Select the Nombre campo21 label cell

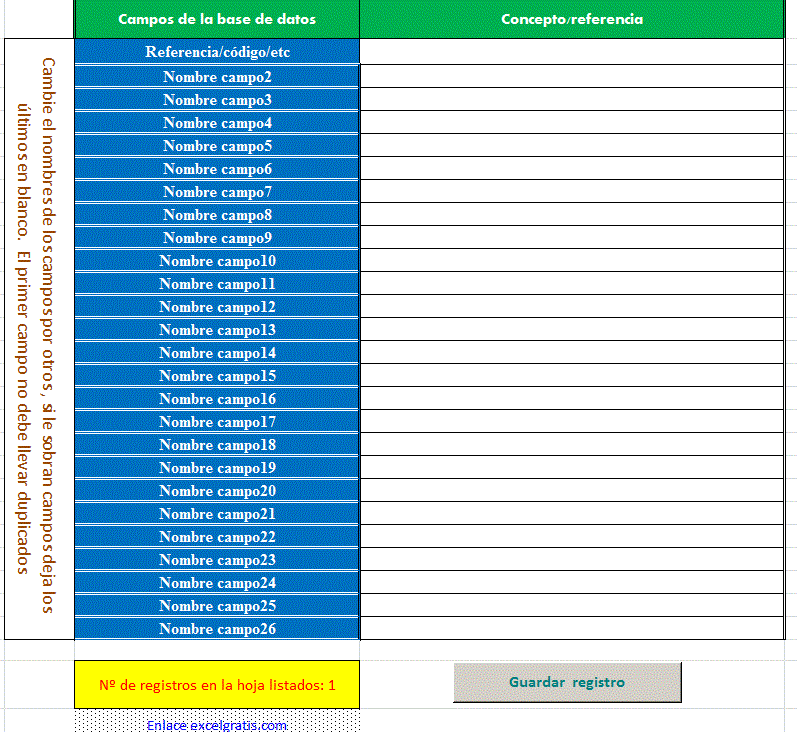pyautogui.click(x=217, y=513)
